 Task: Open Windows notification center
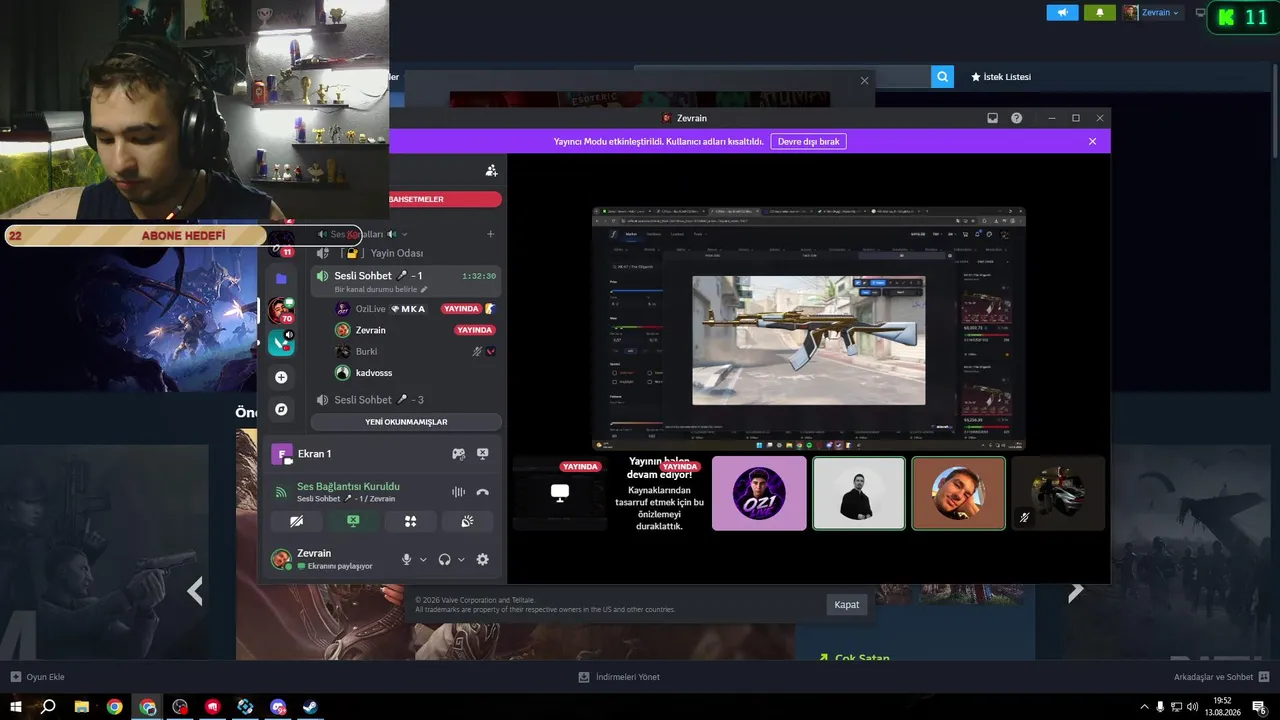(1259, 707)
